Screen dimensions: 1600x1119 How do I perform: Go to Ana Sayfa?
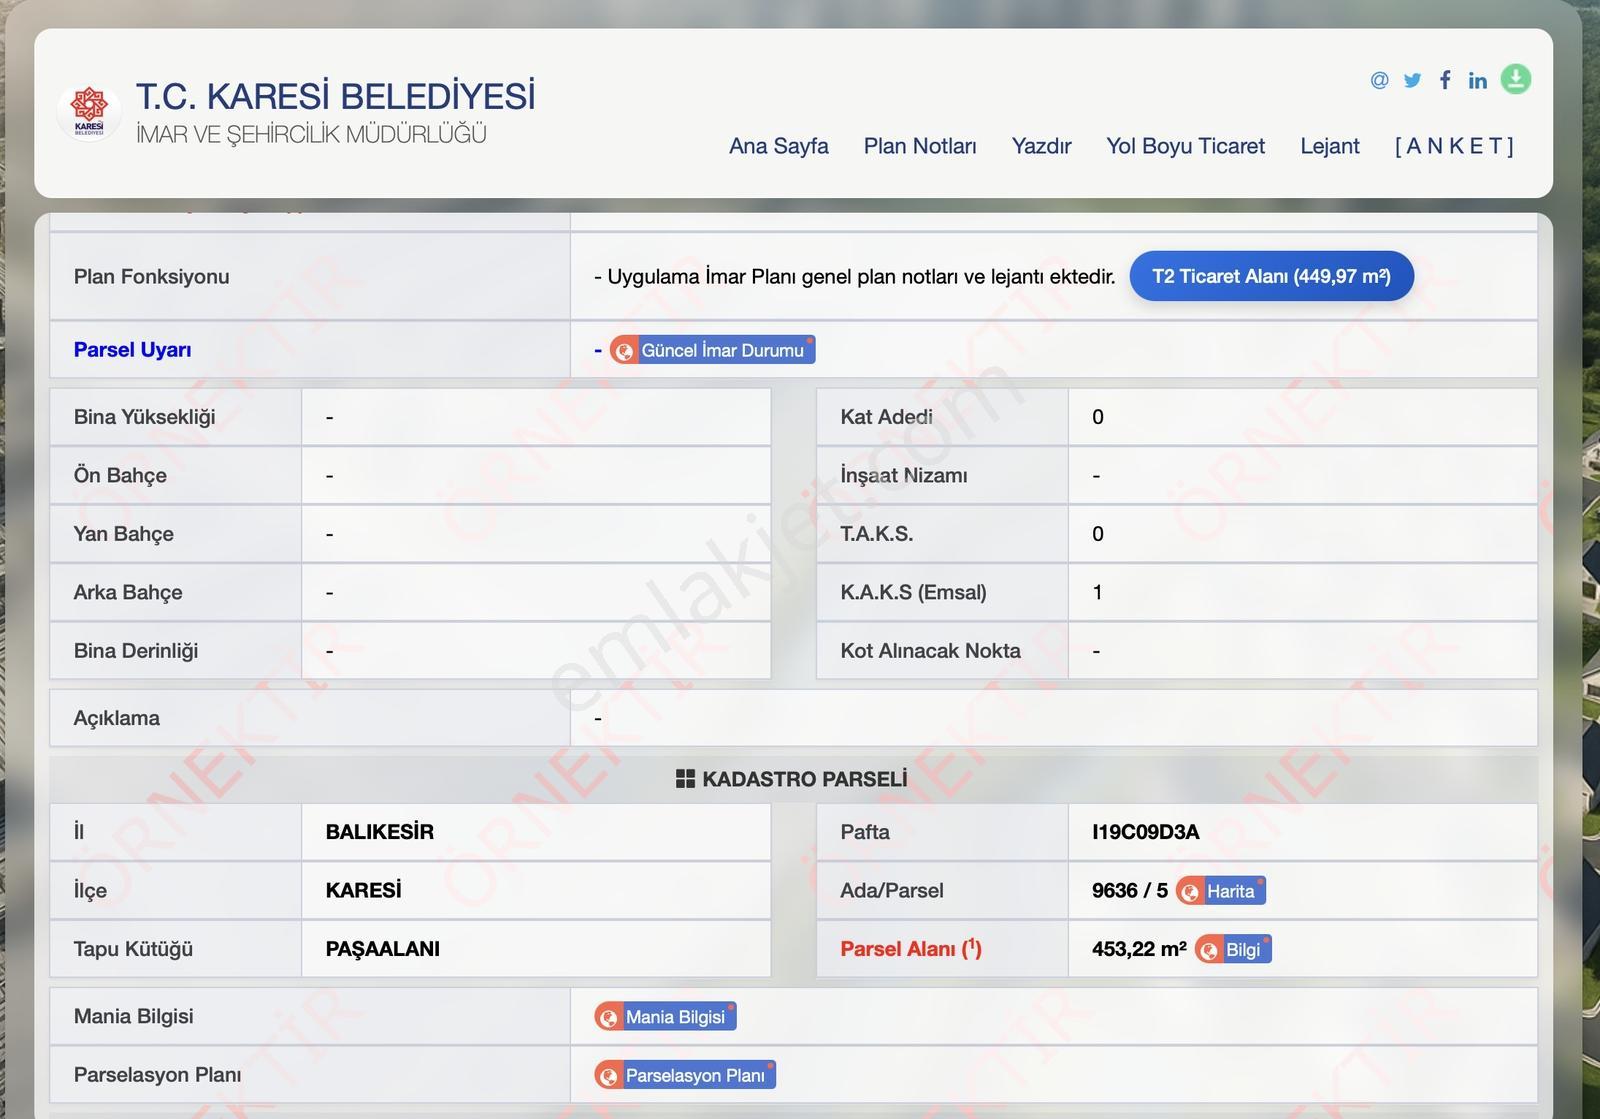[x=779, y=146]
